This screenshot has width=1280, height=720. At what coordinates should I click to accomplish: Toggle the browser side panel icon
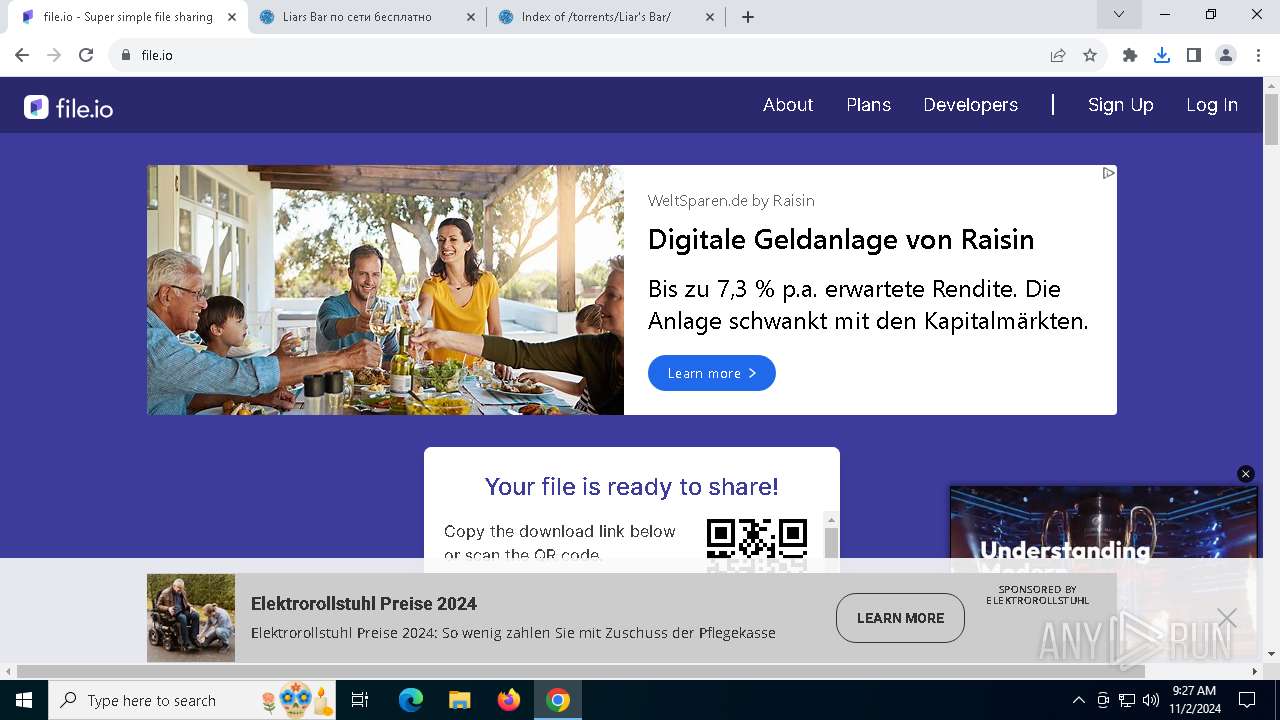(x=1194, y=55)
